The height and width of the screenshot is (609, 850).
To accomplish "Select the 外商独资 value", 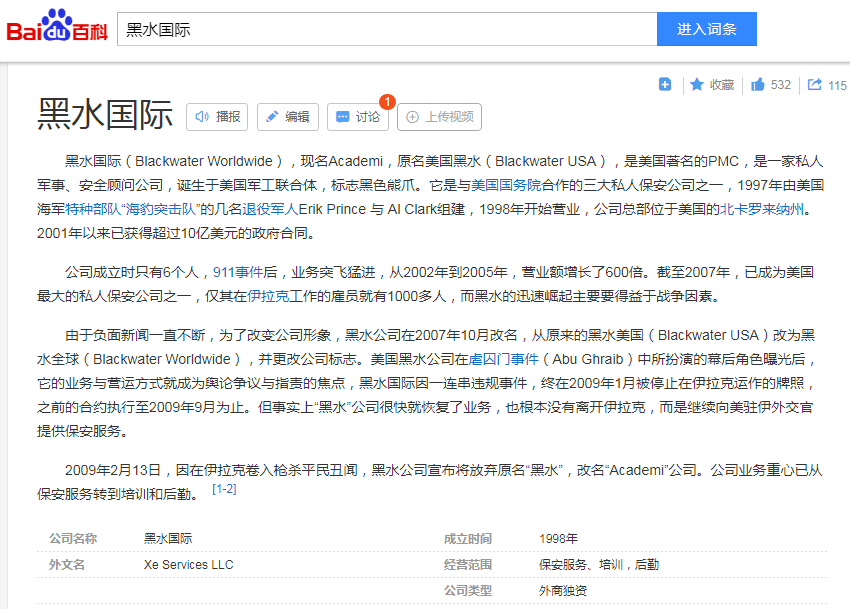I will tap(563, 591).
